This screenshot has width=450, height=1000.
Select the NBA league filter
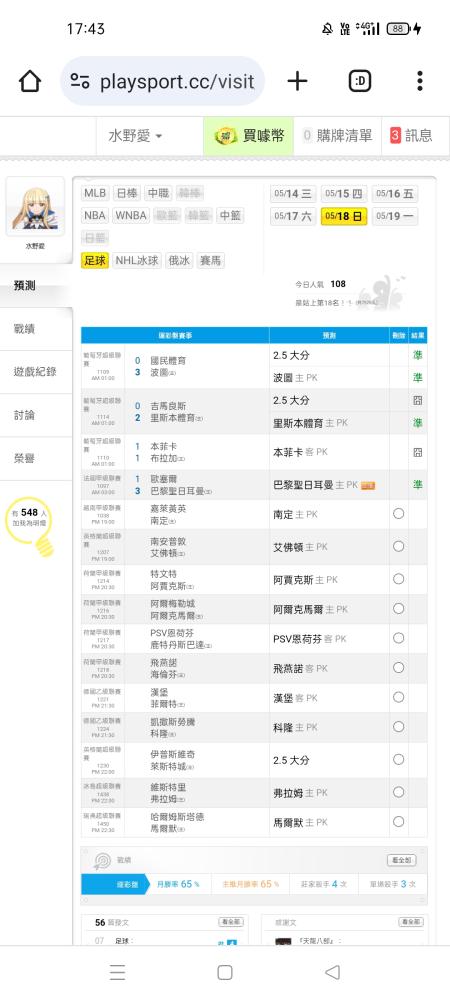coord(95,216)
